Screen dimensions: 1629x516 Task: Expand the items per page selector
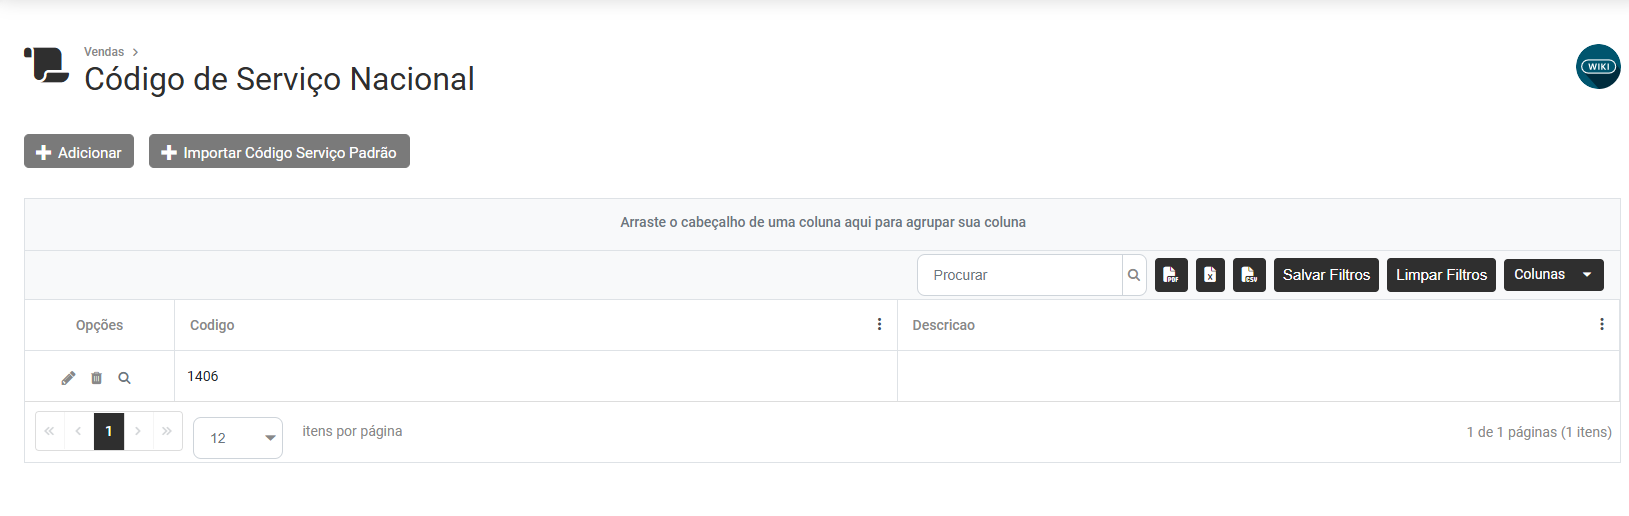coord(238,438)
